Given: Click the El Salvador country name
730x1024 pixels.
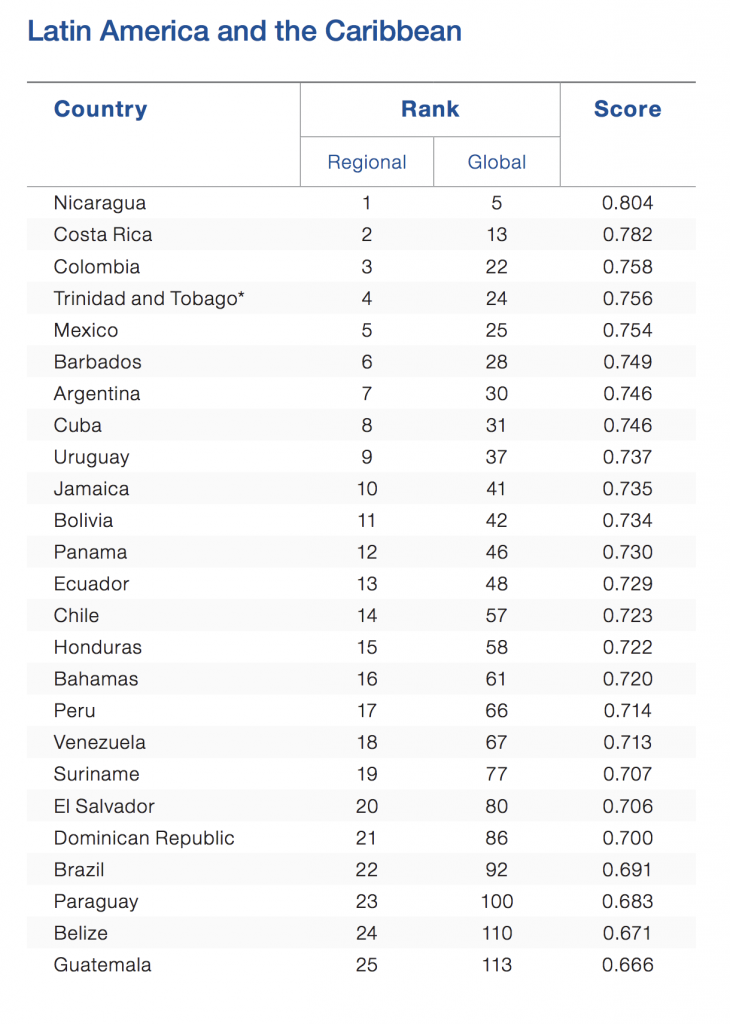Looking at the screenshot, I should click(x=104, y=806).
